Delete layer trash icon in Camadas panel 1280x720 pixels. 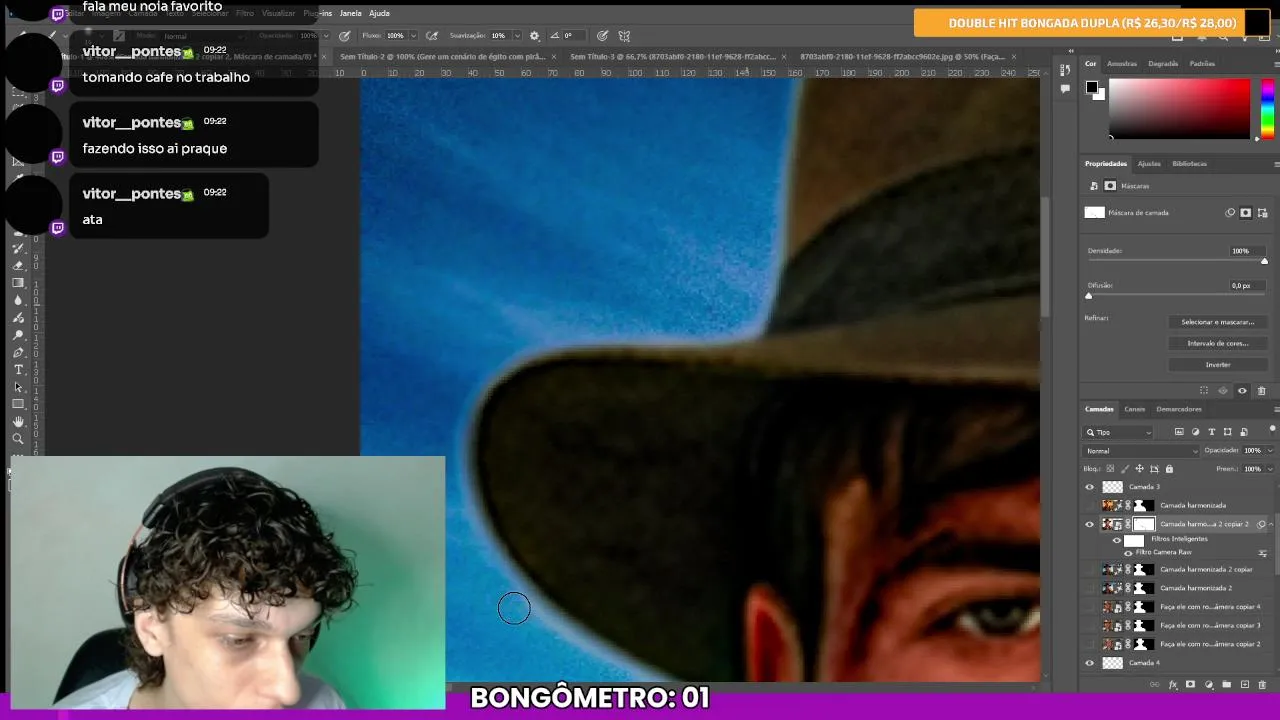click(x=1262, y=685)
